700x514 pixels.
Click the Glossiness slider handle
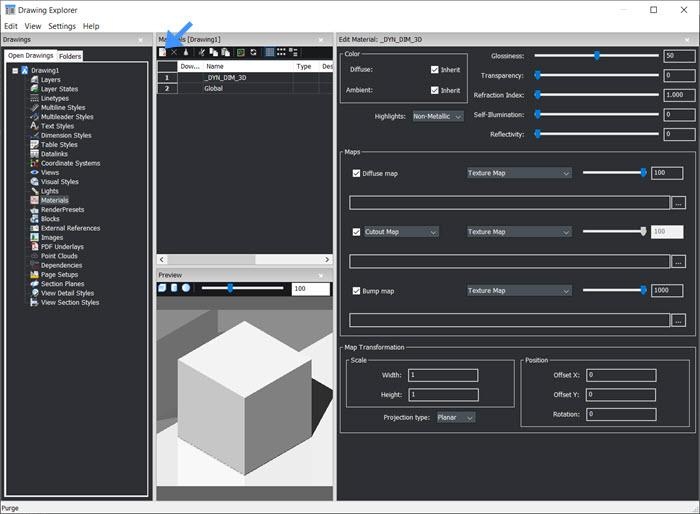597,56
